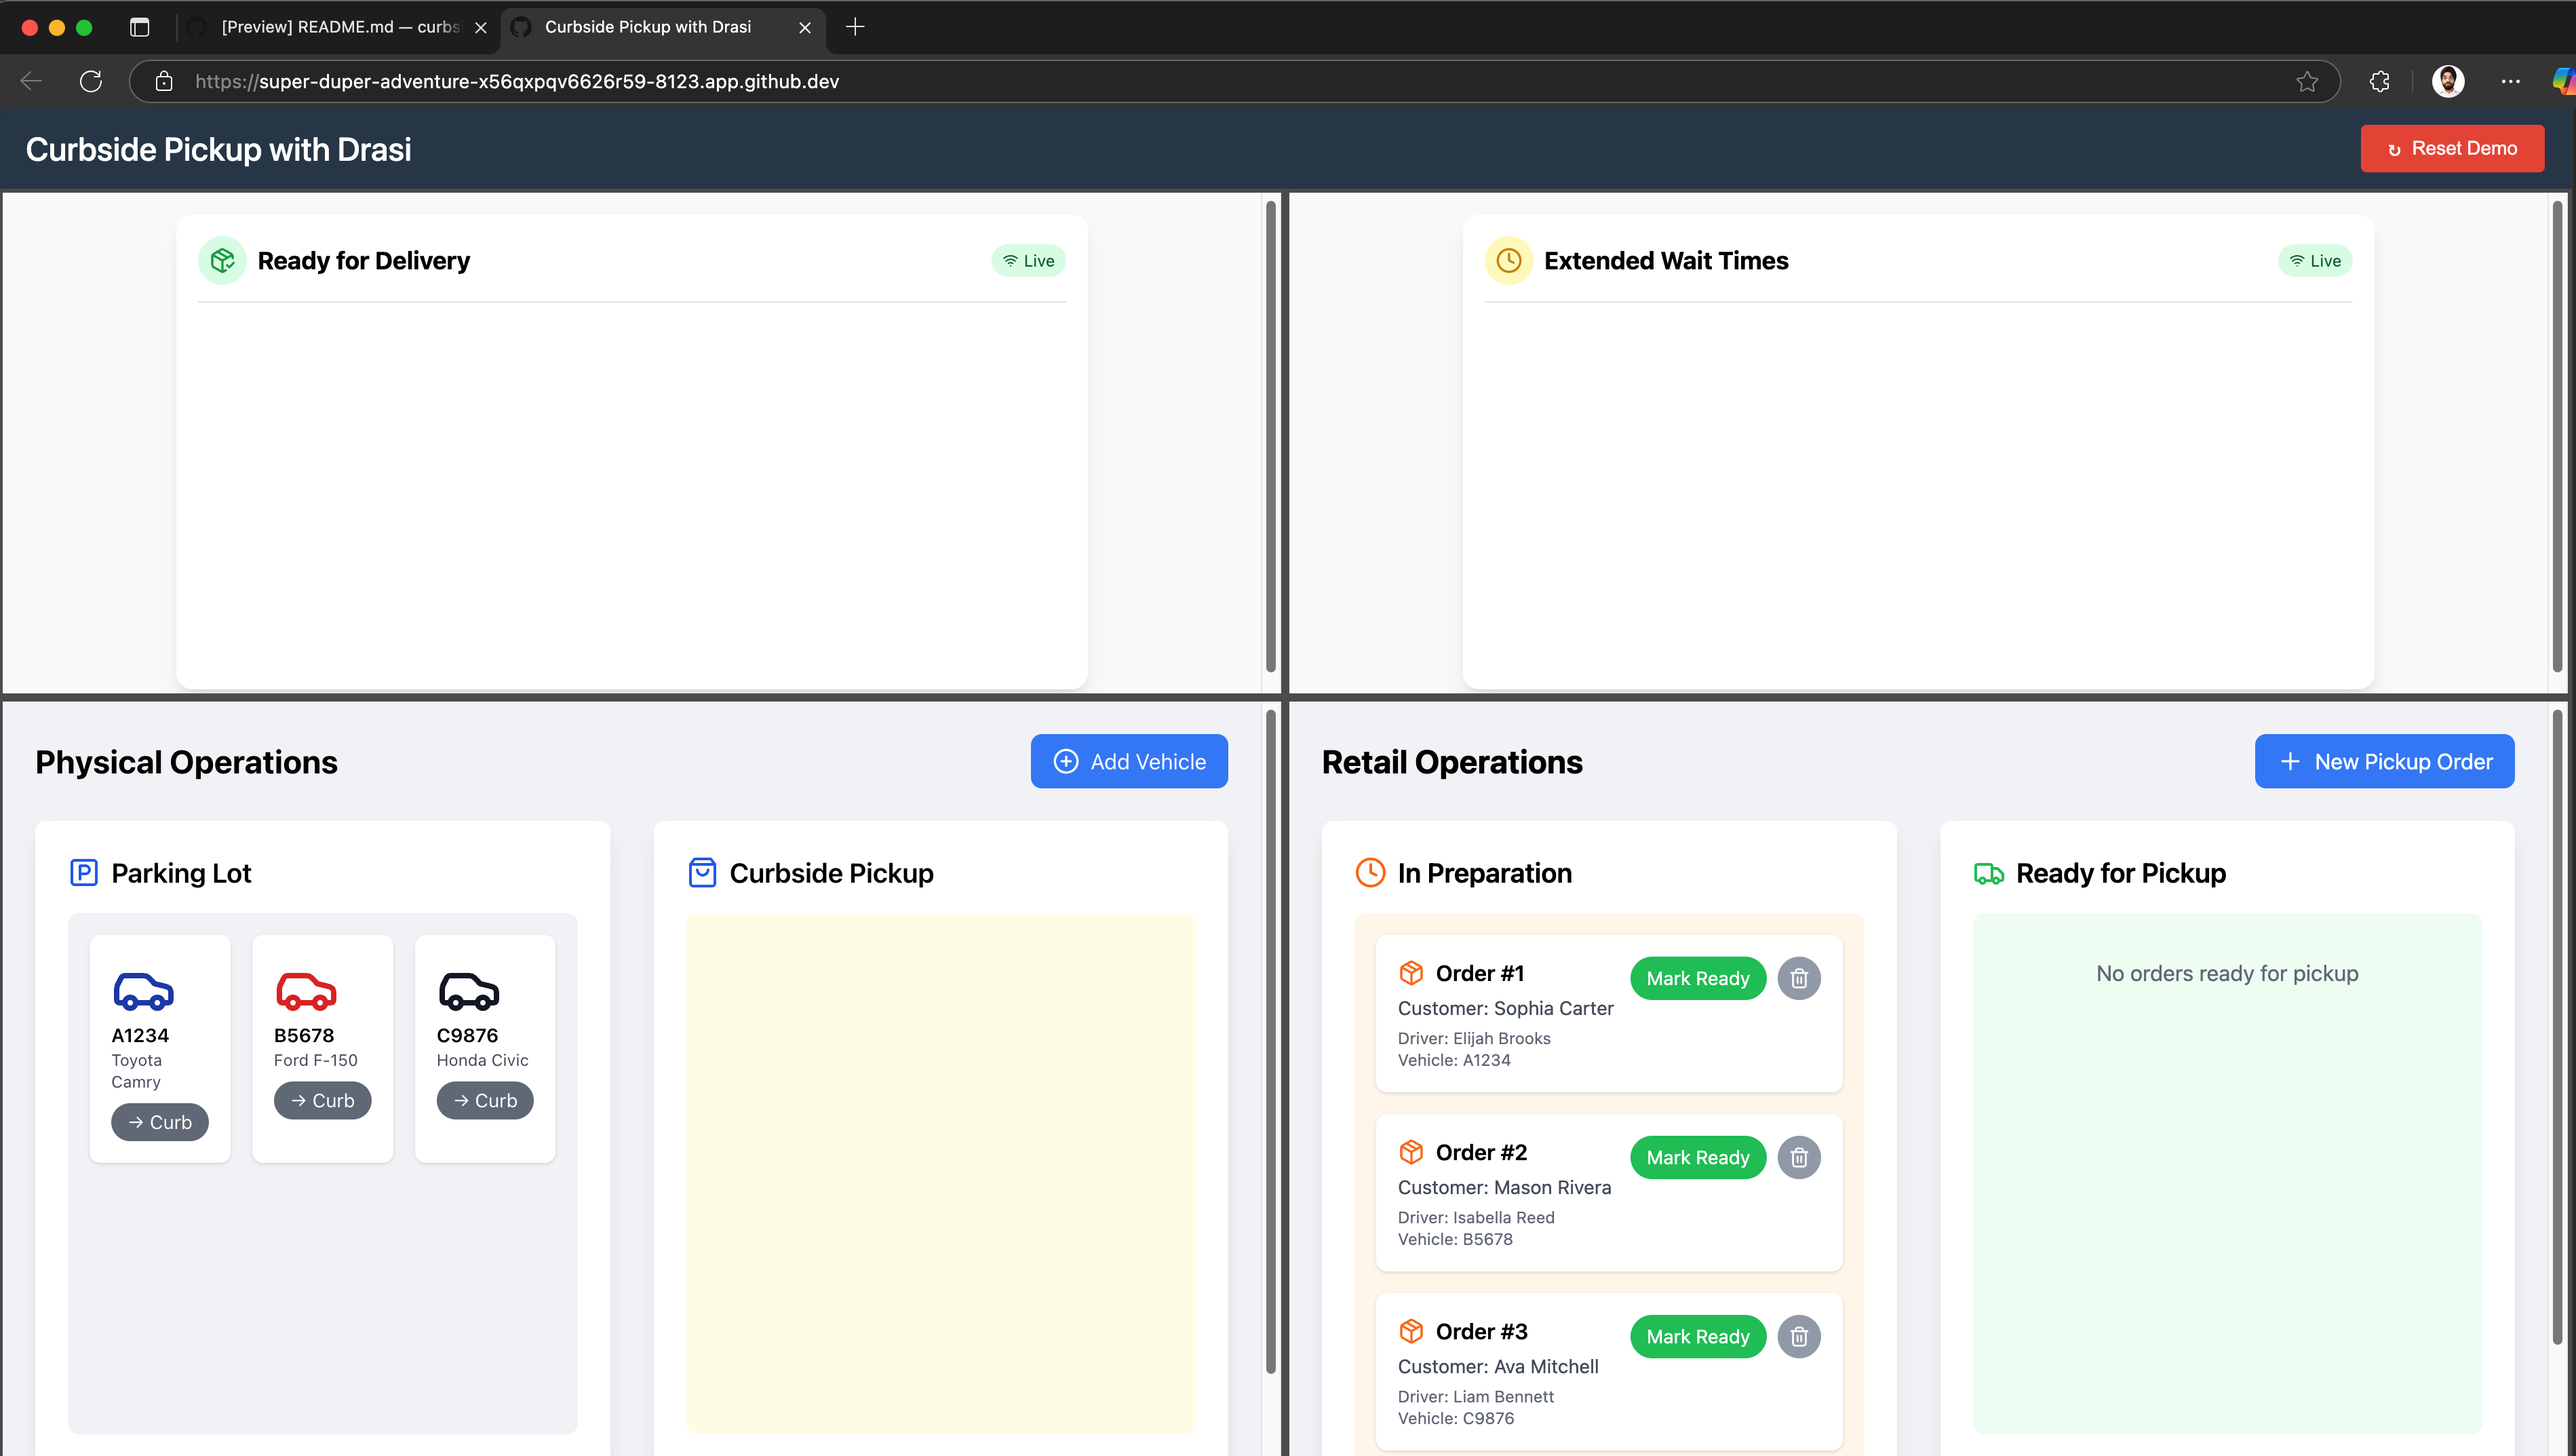Bookmark the page with the star icon
The image size is (2576, 1456).
[2308, 81]
